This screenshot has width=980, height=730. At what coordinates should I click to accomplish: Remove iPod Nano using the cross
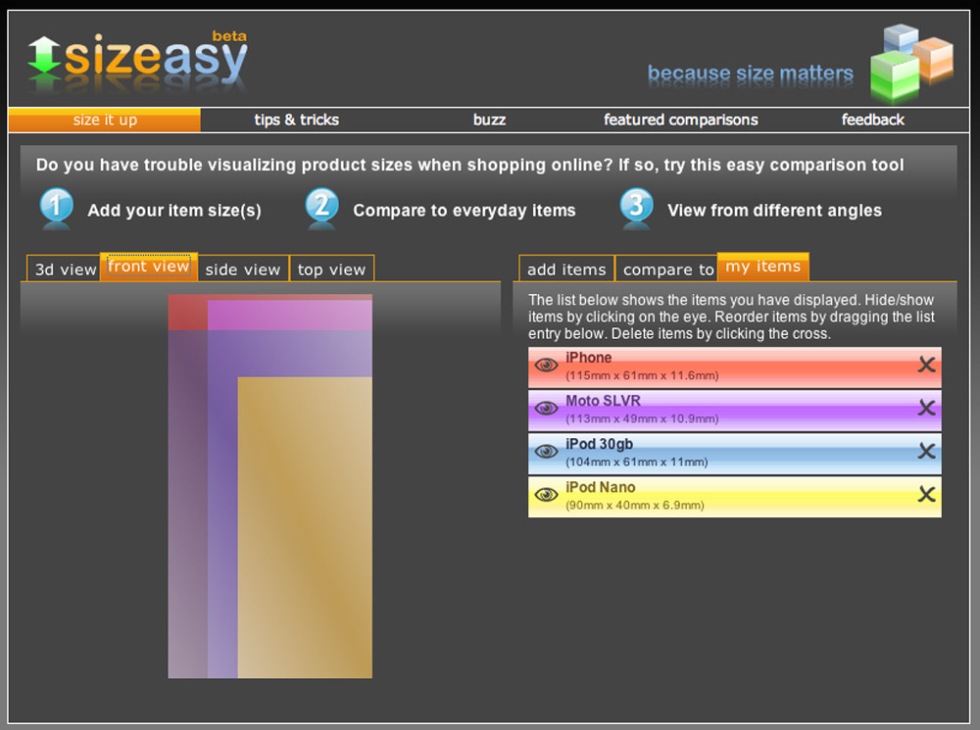[x=926, y=494]
